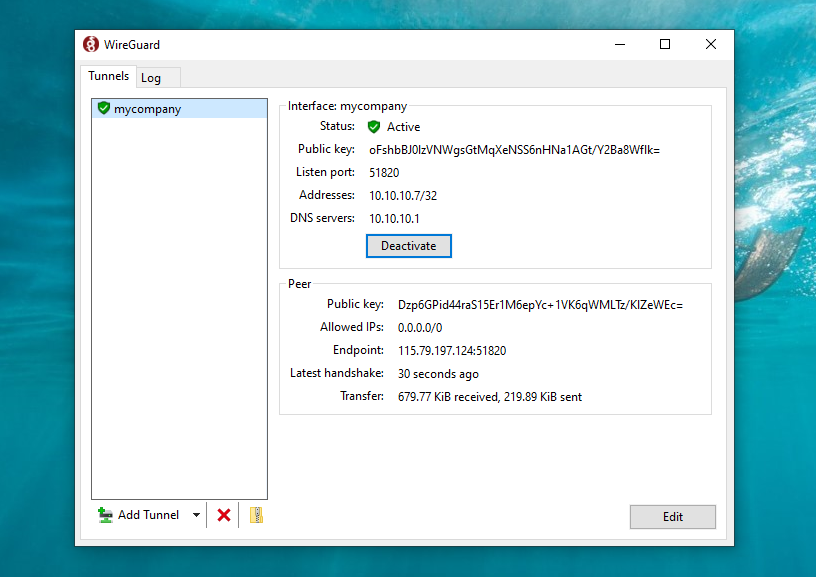Click latest handshake 30 seconds ago
816x577 pixels.
[438, 374]
